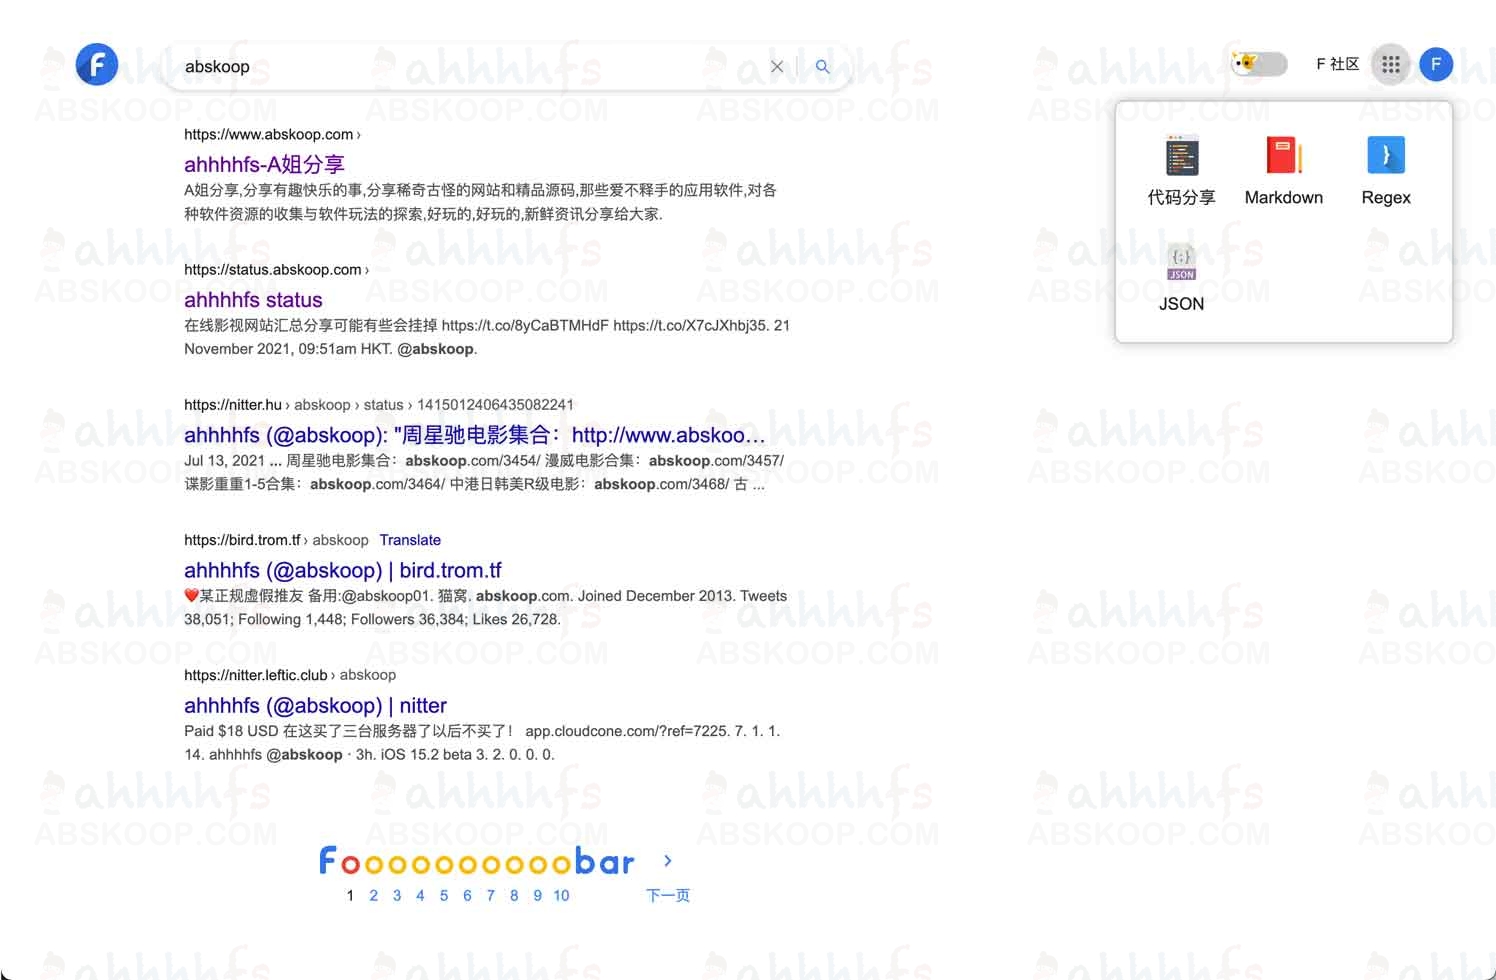Jump to results page 10
Viewport: 1496px width, 980px height.
pyautogui.click(x=561, y=896)
